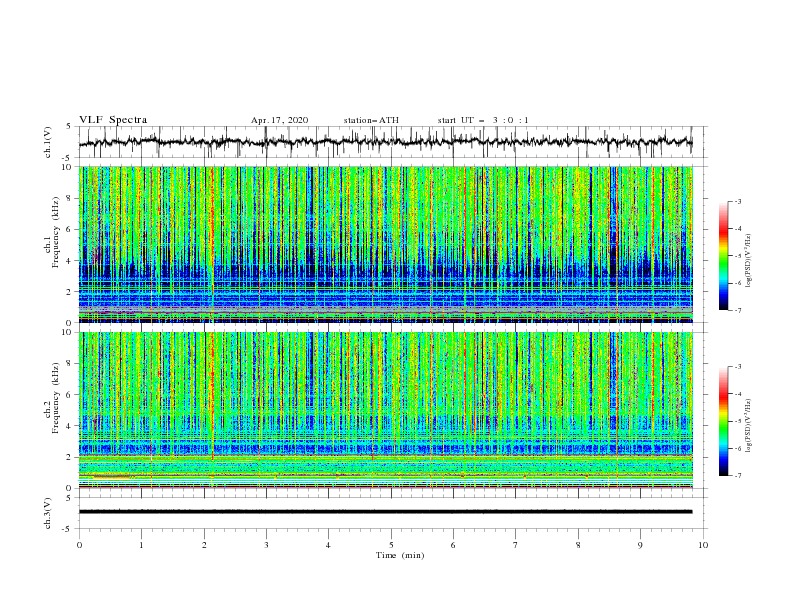Screen dimensions: 792x612
Task: Click the "Time (min)" x-axis label
Action: coord(400,555)
